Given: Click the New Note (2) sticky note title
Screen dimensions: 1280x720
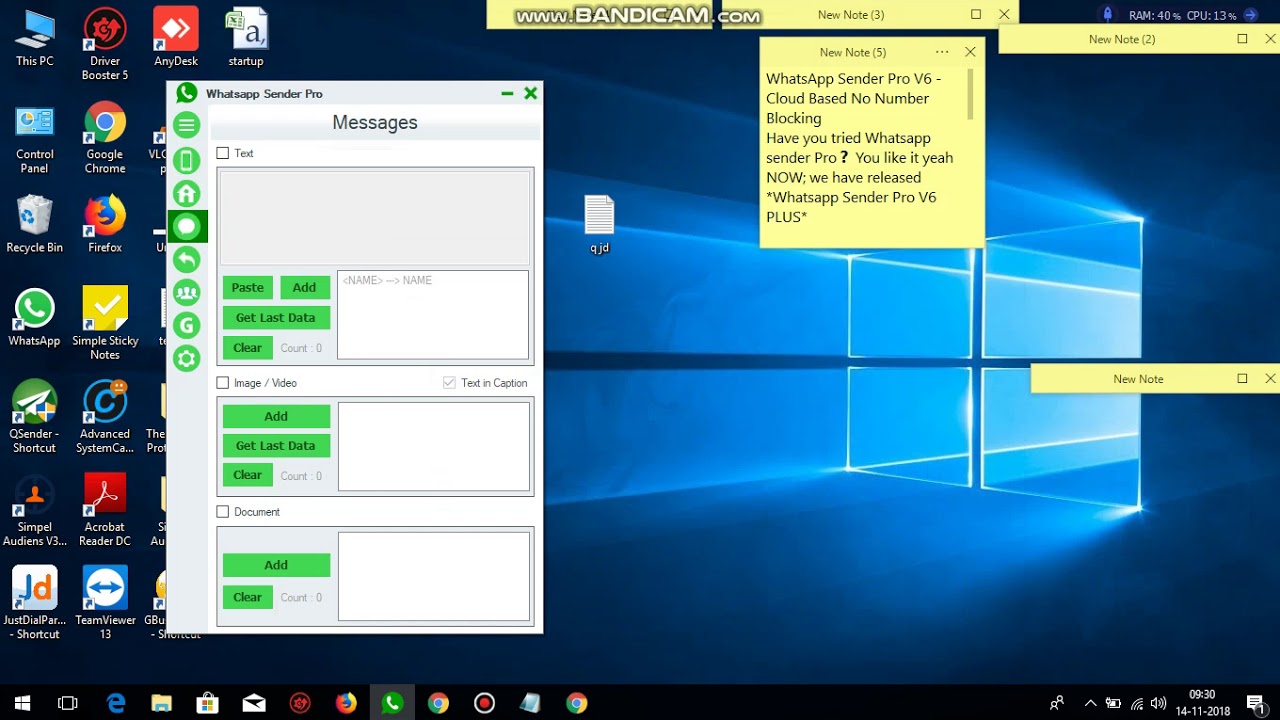Looking at the screenshot, I should point(1121,39).
